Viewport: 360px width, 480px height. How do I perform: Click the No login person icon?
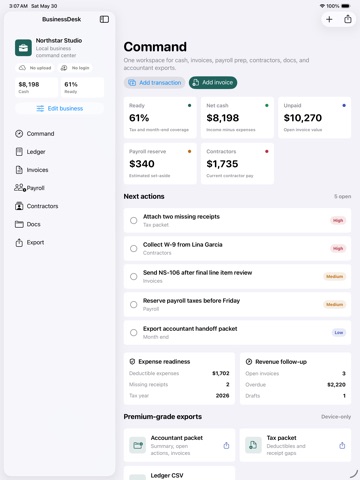[x=64, y=68]
